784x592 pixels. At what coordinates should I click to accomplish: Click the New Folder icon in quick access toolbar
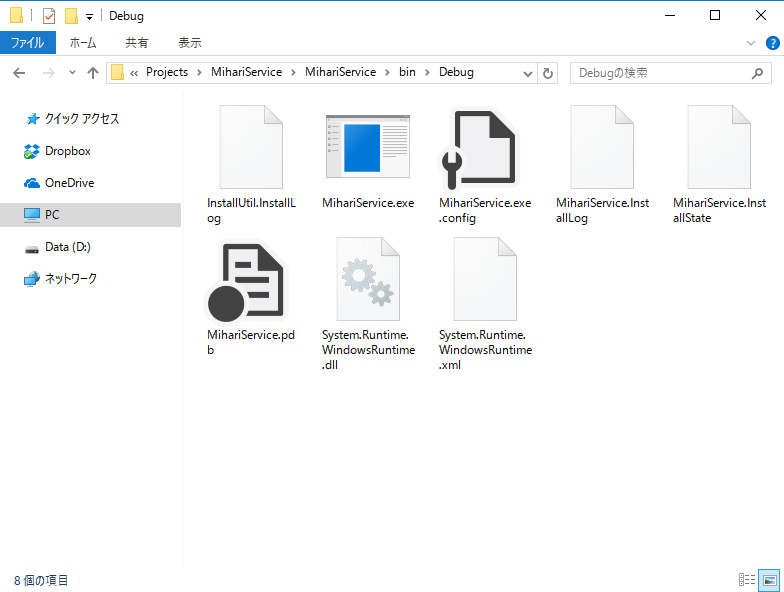coord(72,16)
